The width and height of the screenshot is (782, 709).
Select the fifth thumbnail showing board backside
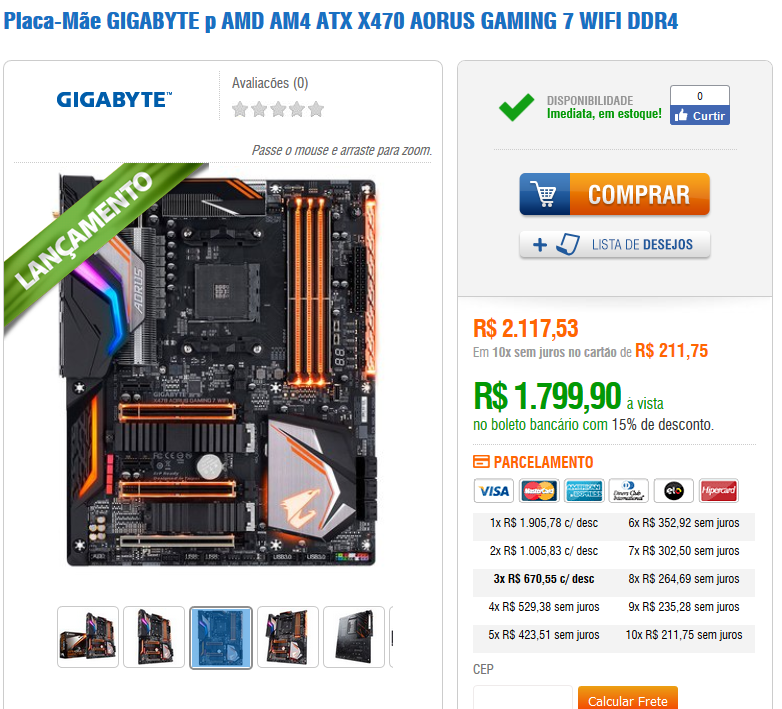tap(354, 637)
